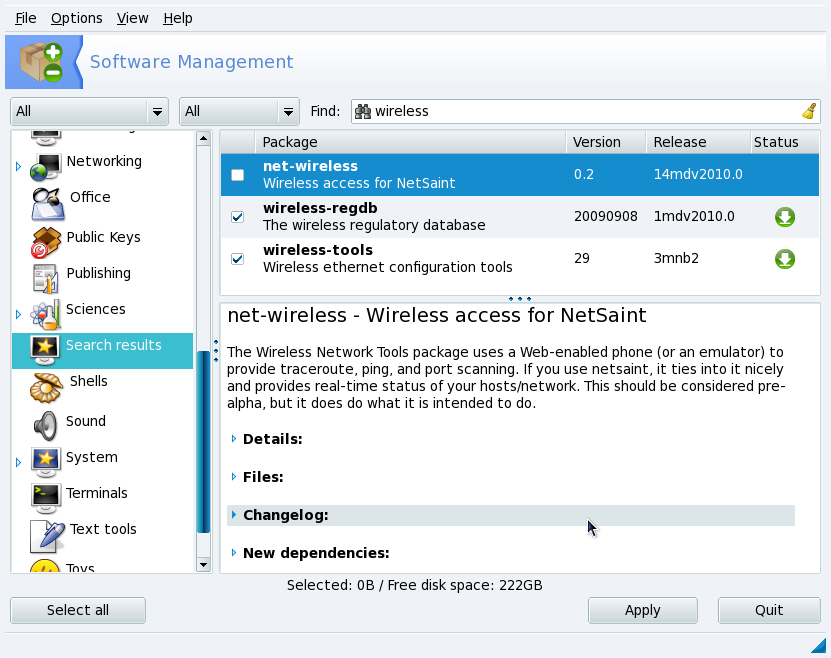The width and height of the screenshot is (831, 658).
Task: Click the Public Keys category icon
Action: (46, 242)
